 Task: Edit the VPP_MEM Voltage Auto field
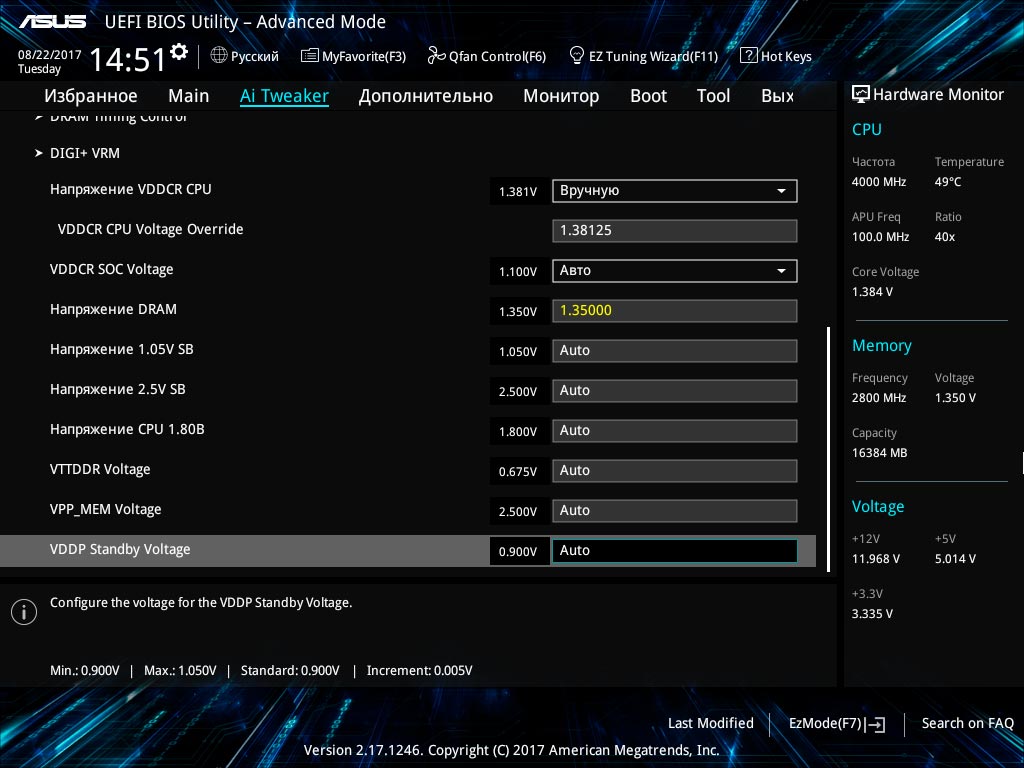(675, 511)
